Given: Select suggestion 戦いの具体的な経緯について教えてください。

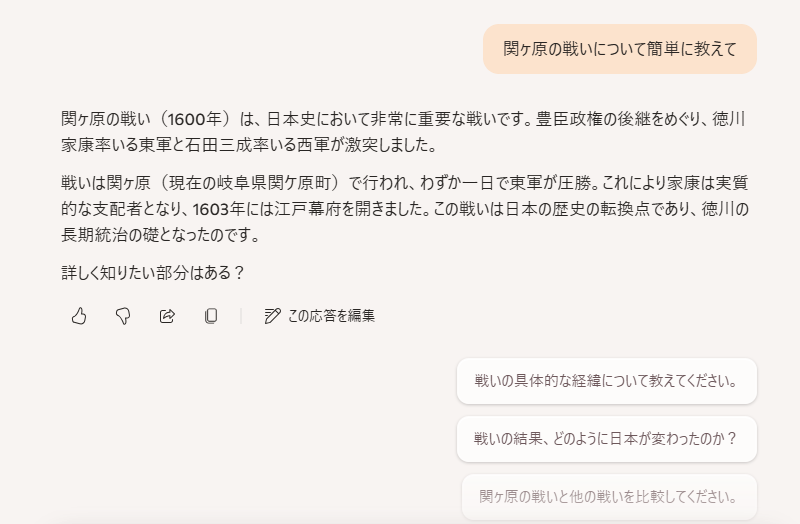Looking at the screenshot, I should pyautogui.click(x=607, y=381).
